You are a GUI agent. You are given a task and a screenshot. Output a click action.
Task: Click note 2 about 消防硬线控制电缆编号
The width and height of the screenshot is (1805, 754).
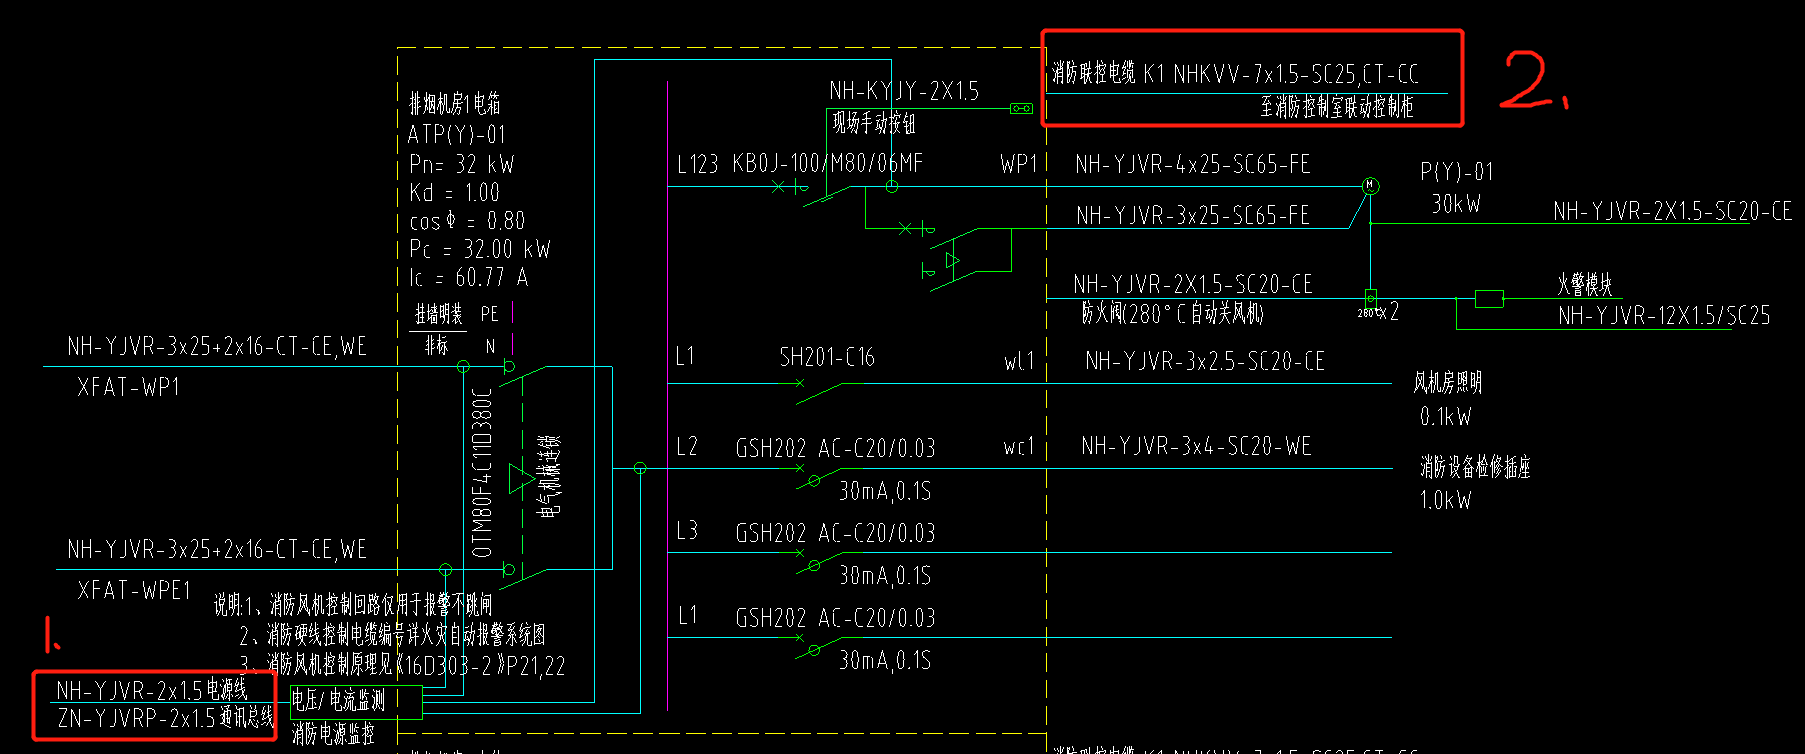coord(393,635)
